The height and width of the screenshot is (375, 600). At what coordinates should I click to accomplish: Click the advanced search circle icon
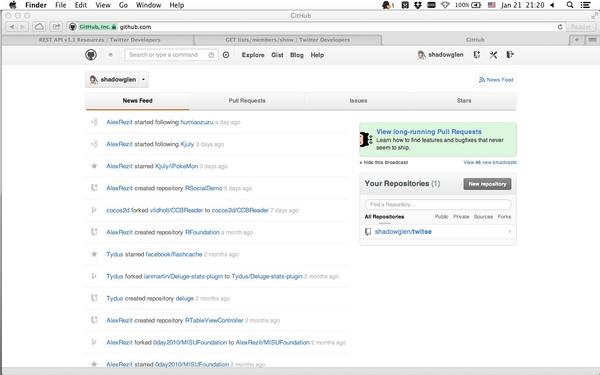pos(226,55)
